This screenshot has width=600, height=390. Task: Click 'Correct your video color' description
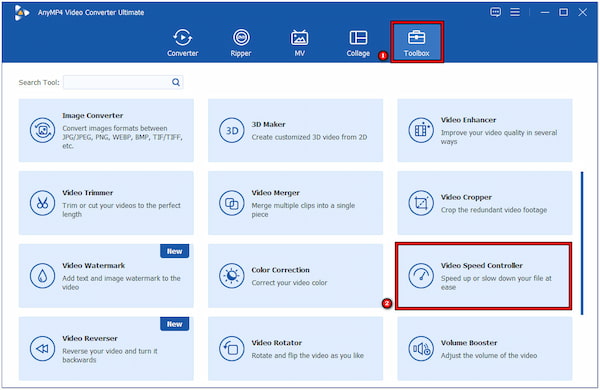pyautogui.click(x=289, y=283)
